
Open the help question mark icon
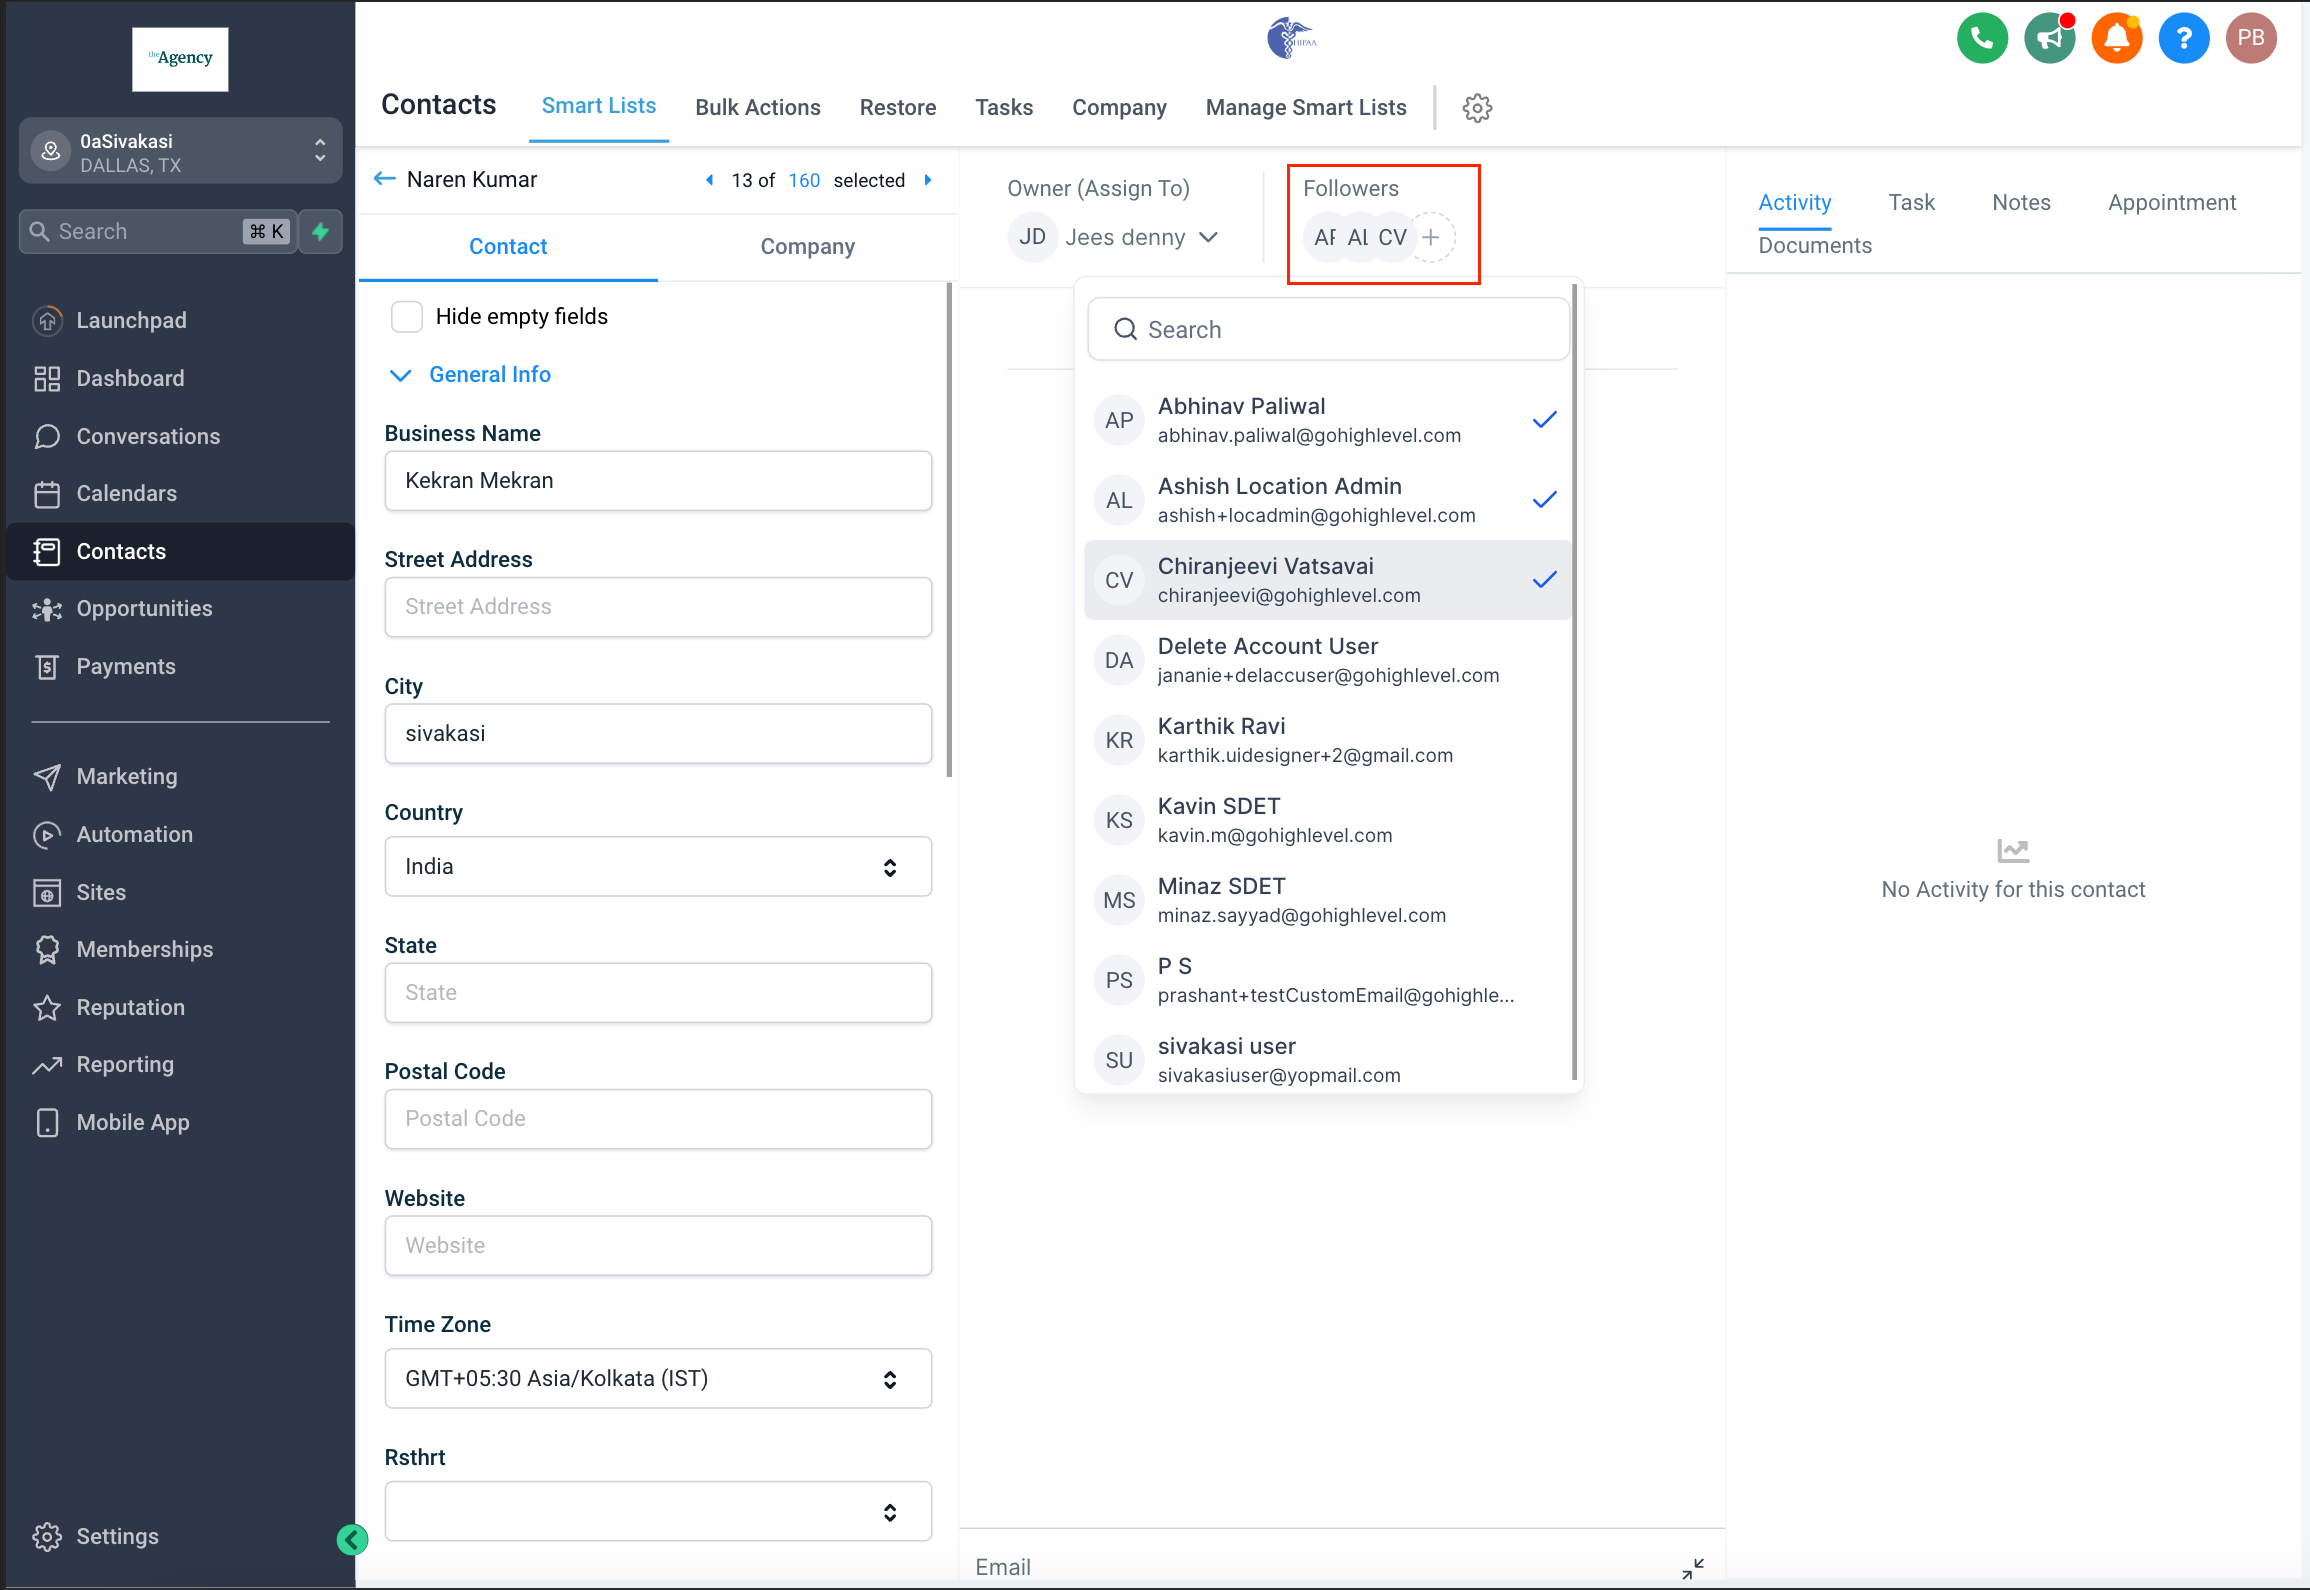pos(2183,38)
